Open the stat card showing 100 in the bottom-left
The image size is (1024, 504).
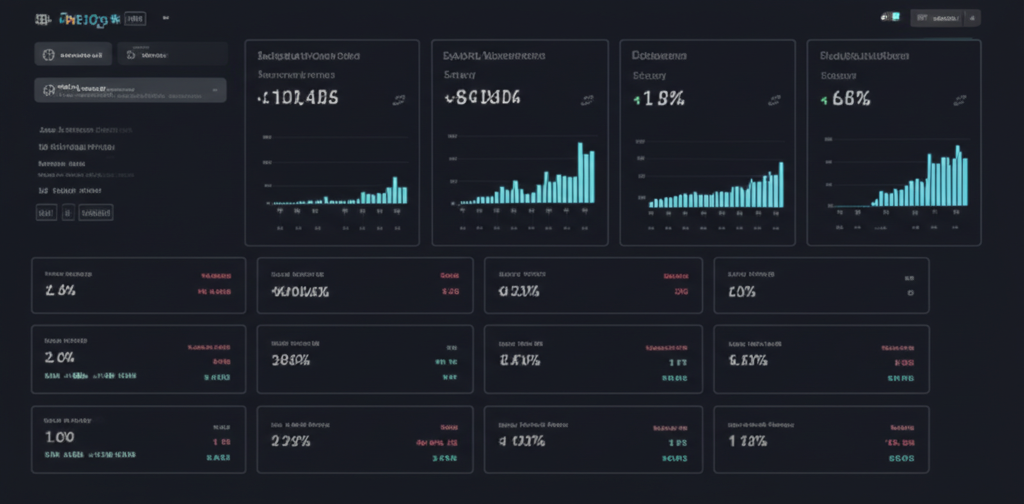(138, 439)
